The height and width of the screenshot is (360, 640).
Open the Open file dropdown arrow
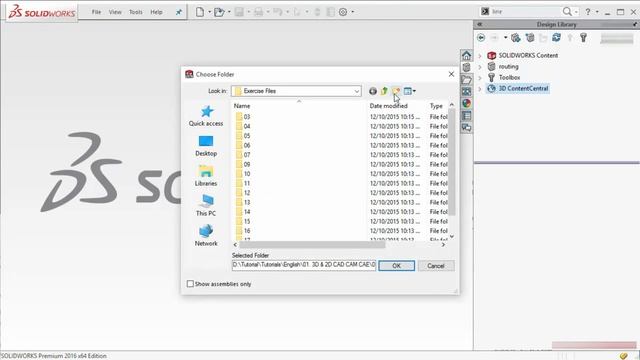[x=229, y=12]
